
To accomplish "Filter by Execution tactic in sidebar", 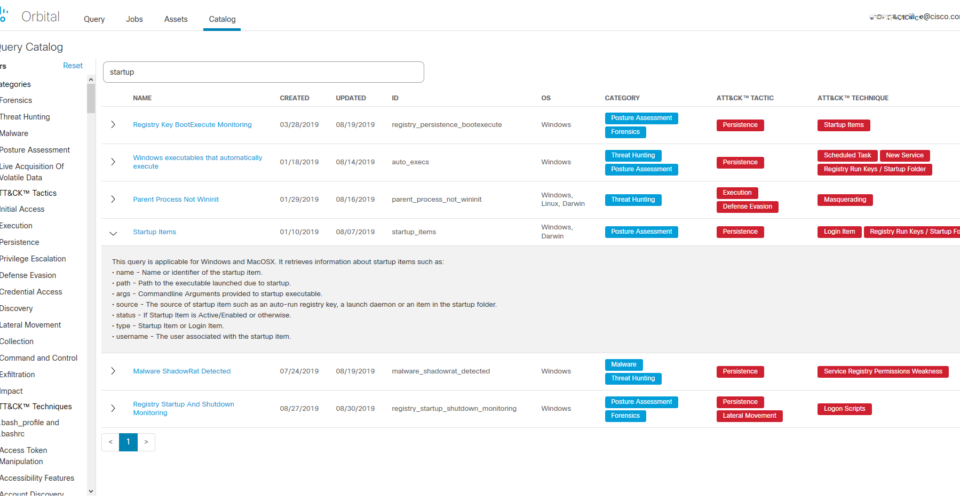I will coord(16,226).
